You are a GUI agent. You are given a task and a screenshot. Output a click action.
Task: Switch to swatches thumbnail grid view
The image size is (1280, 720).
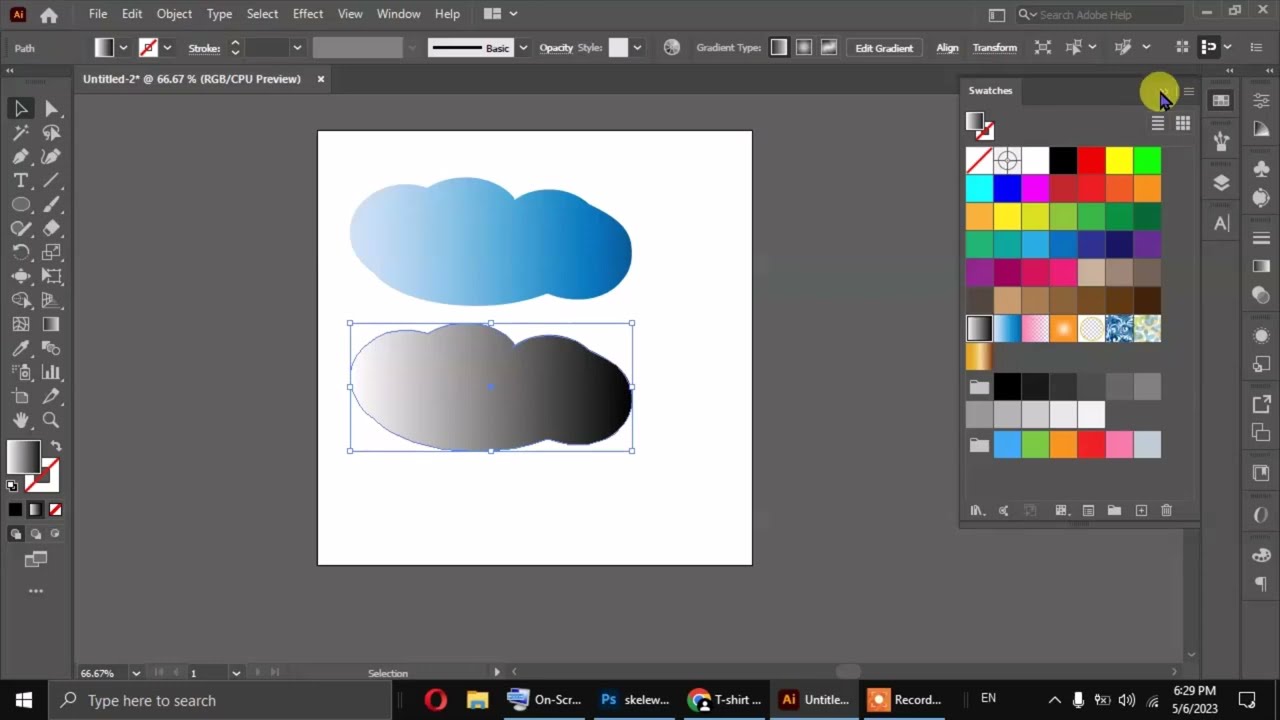pyautogui.click(x=1183, y=123)
